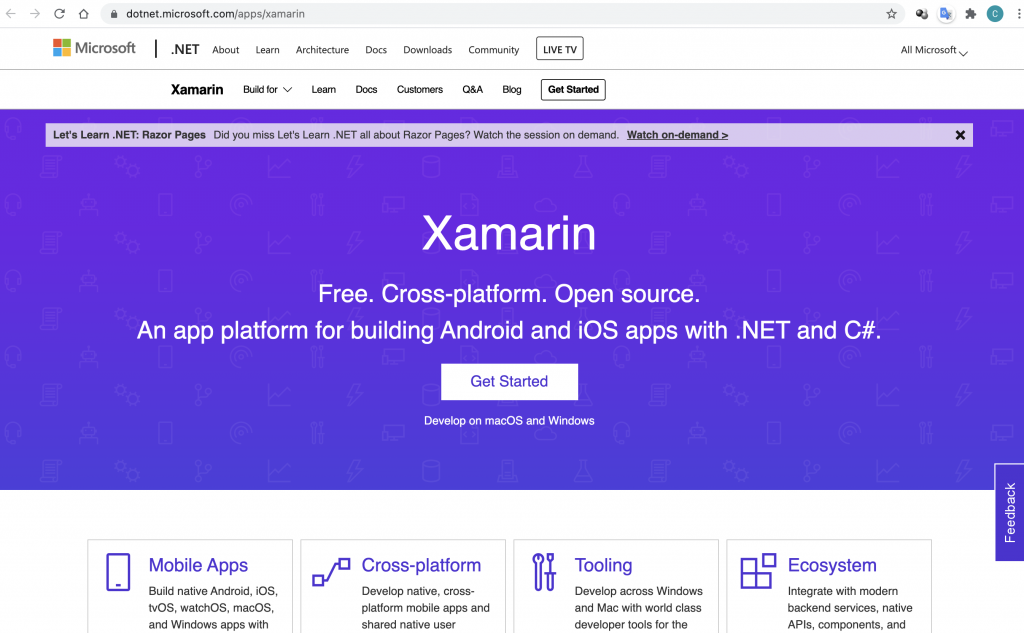Click the lock icon in the address bar
This screenshot has height=633, width=1024.
(x=114, y=14)
